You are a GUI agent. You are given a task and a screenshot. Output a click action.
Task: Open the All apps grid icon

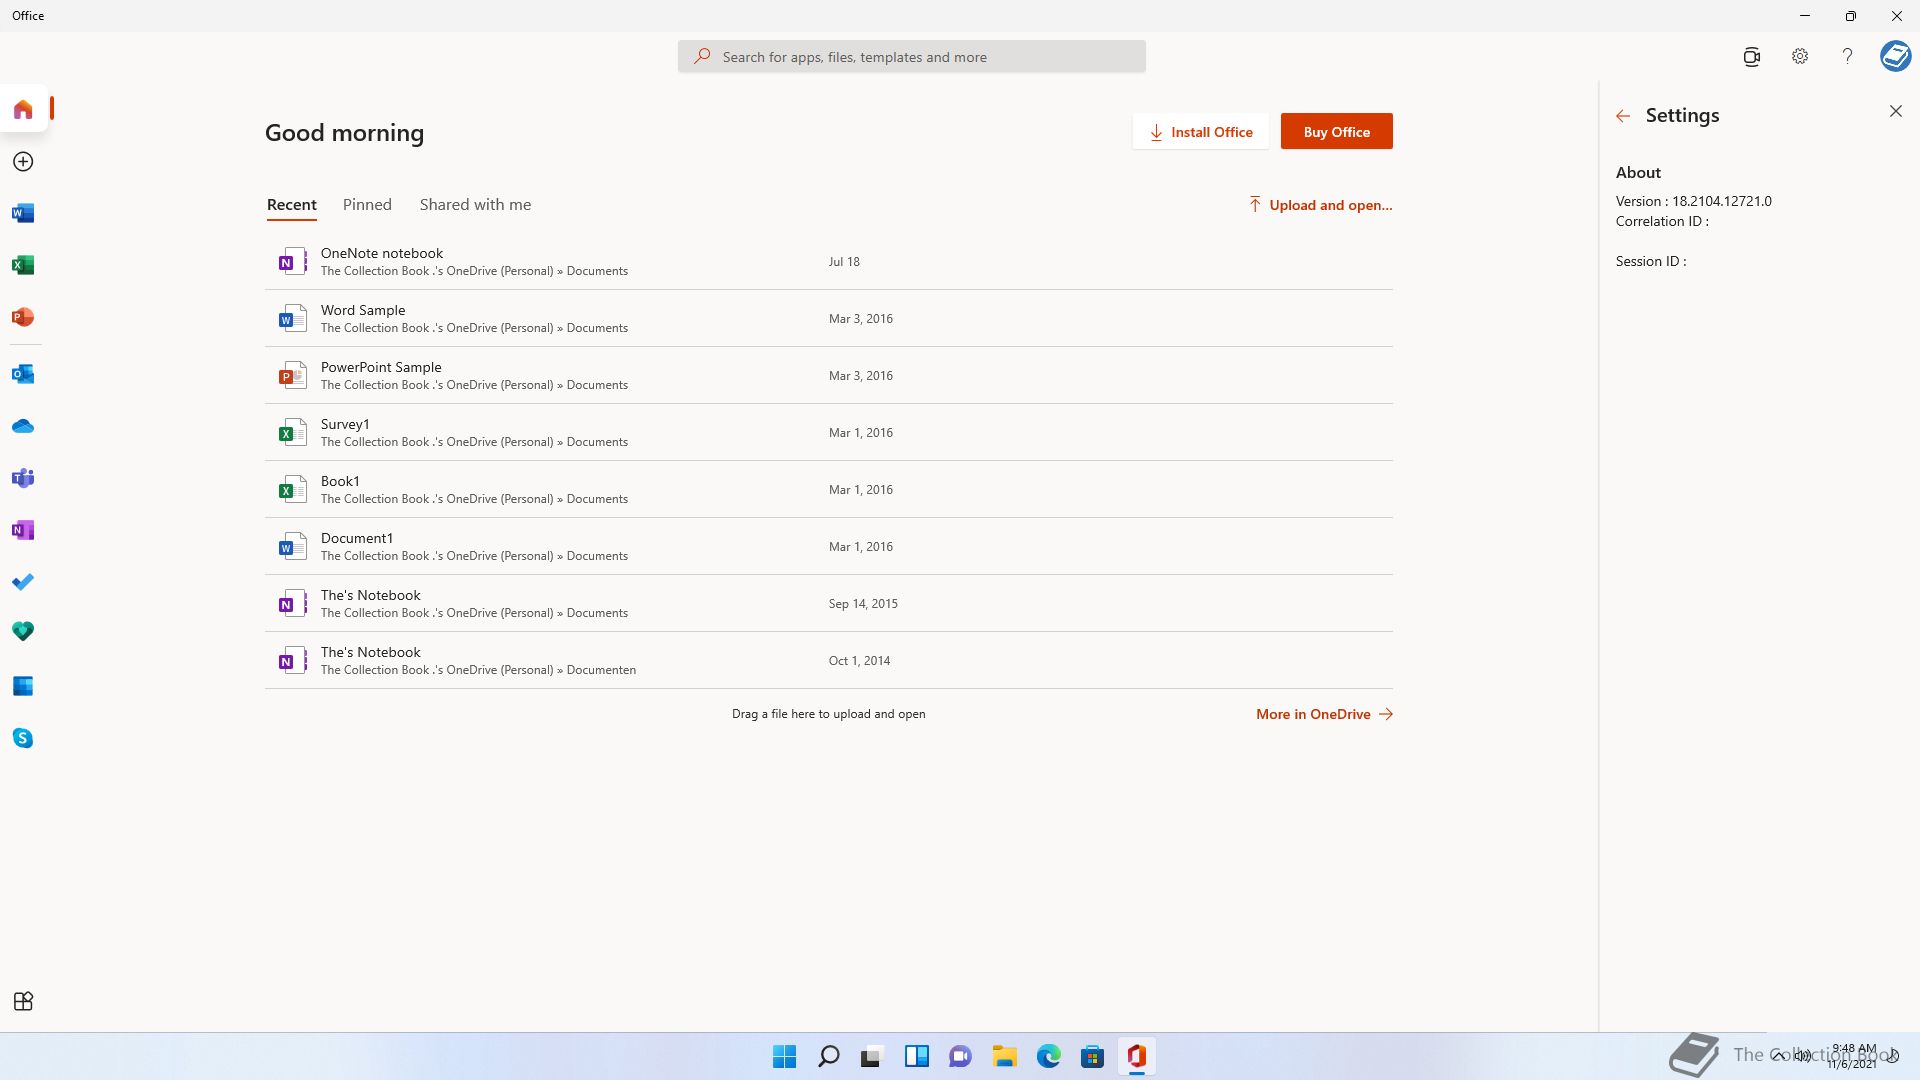(23, 1001)
